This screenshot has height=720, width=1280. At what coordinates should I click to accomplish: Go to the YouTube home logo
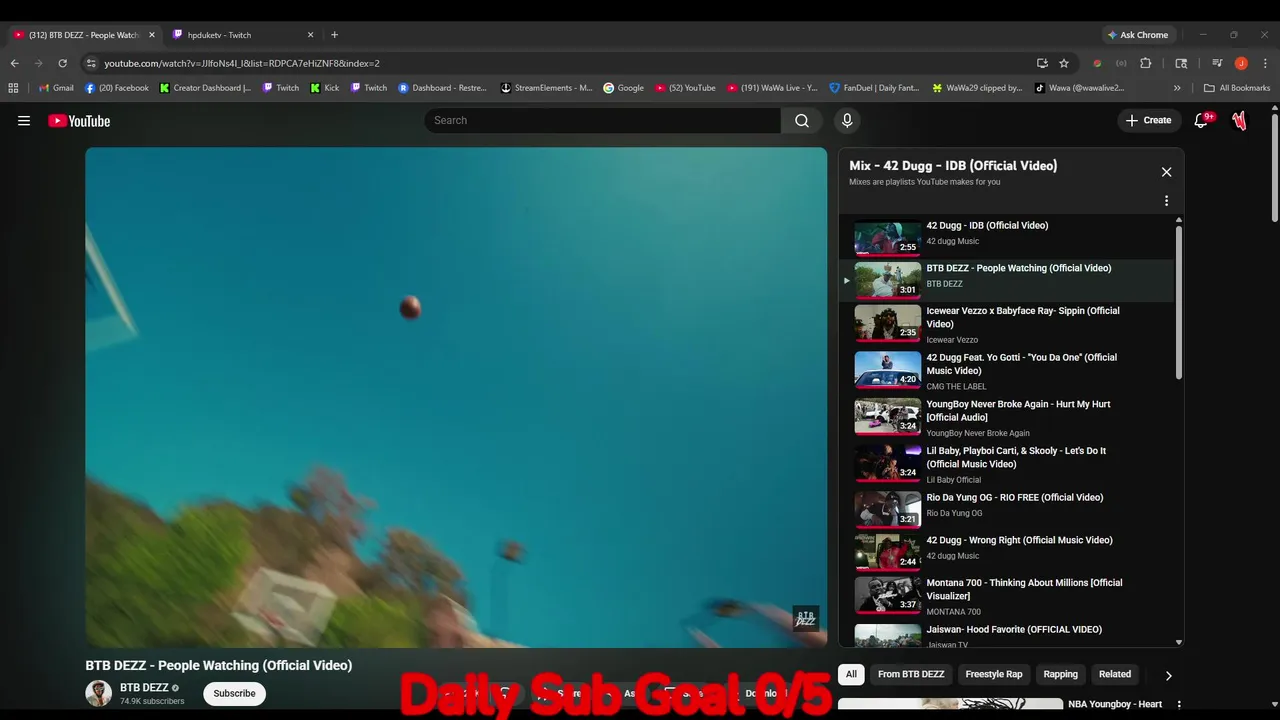click(x=79, y=121)
